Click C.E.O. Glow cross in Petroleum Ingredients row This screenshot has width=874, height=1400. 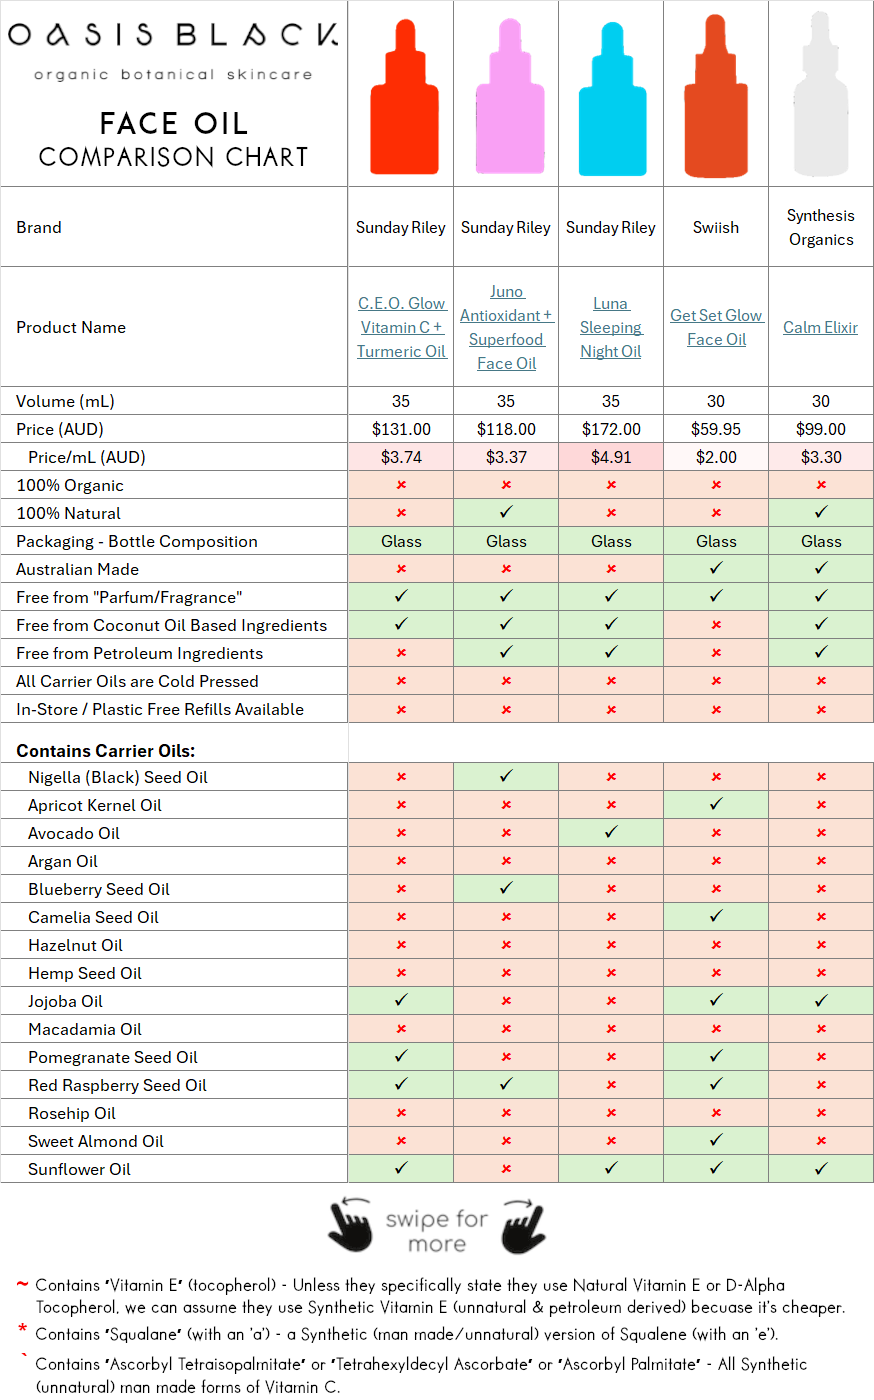[x=401, y=653]
